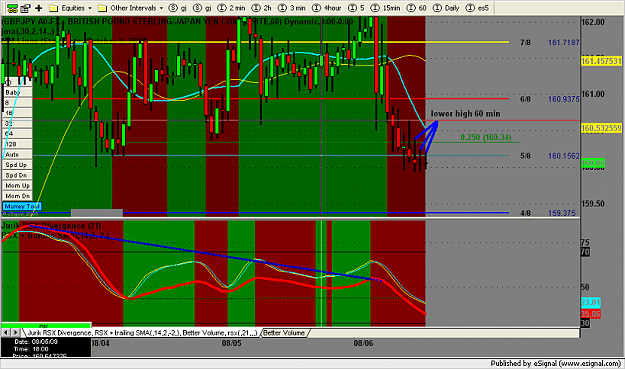Switch to the 4hour interval
625x369 pixels.
[327, 8]
